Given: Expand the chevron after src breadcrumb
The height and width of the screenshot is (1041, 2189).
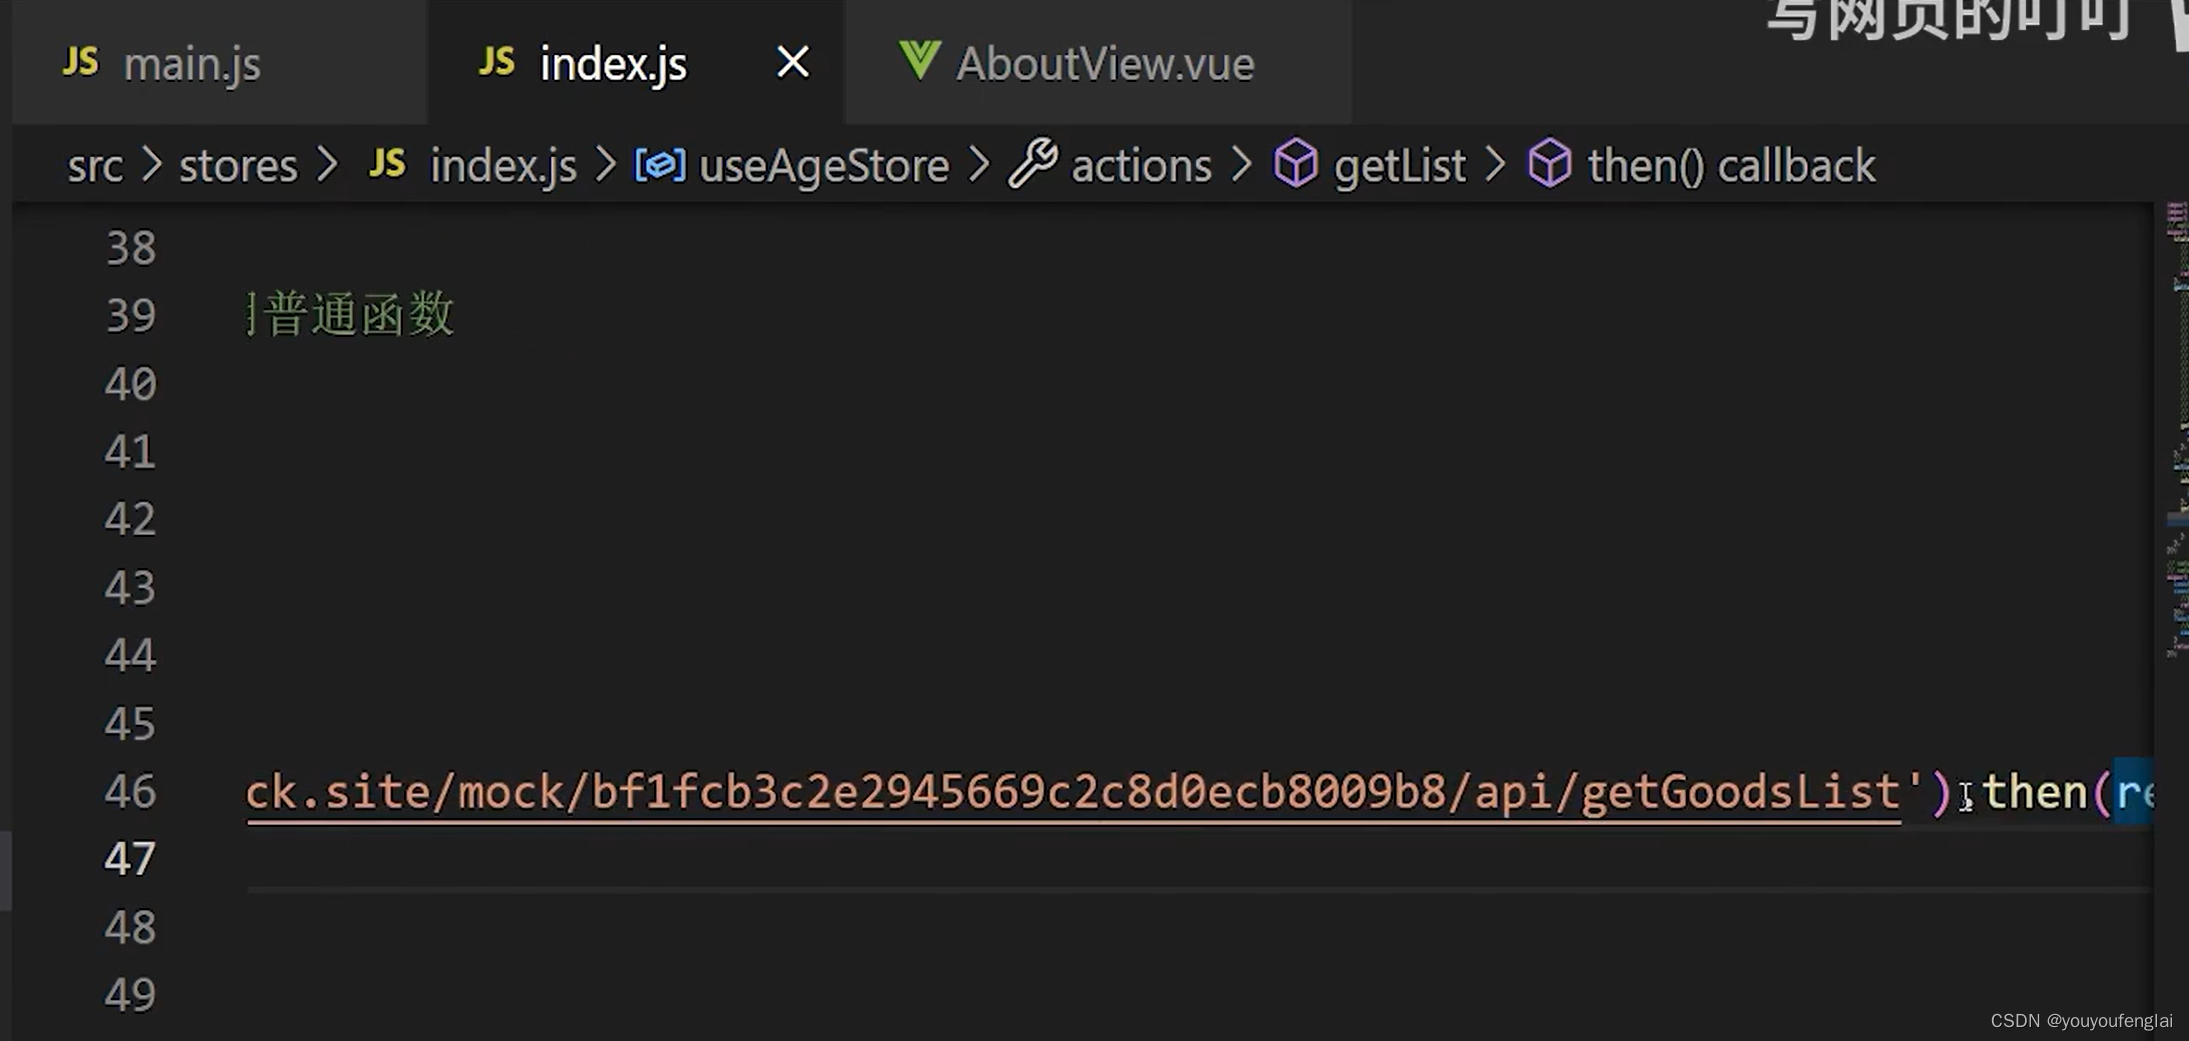Looking at the screenshot, I should 151,164.
